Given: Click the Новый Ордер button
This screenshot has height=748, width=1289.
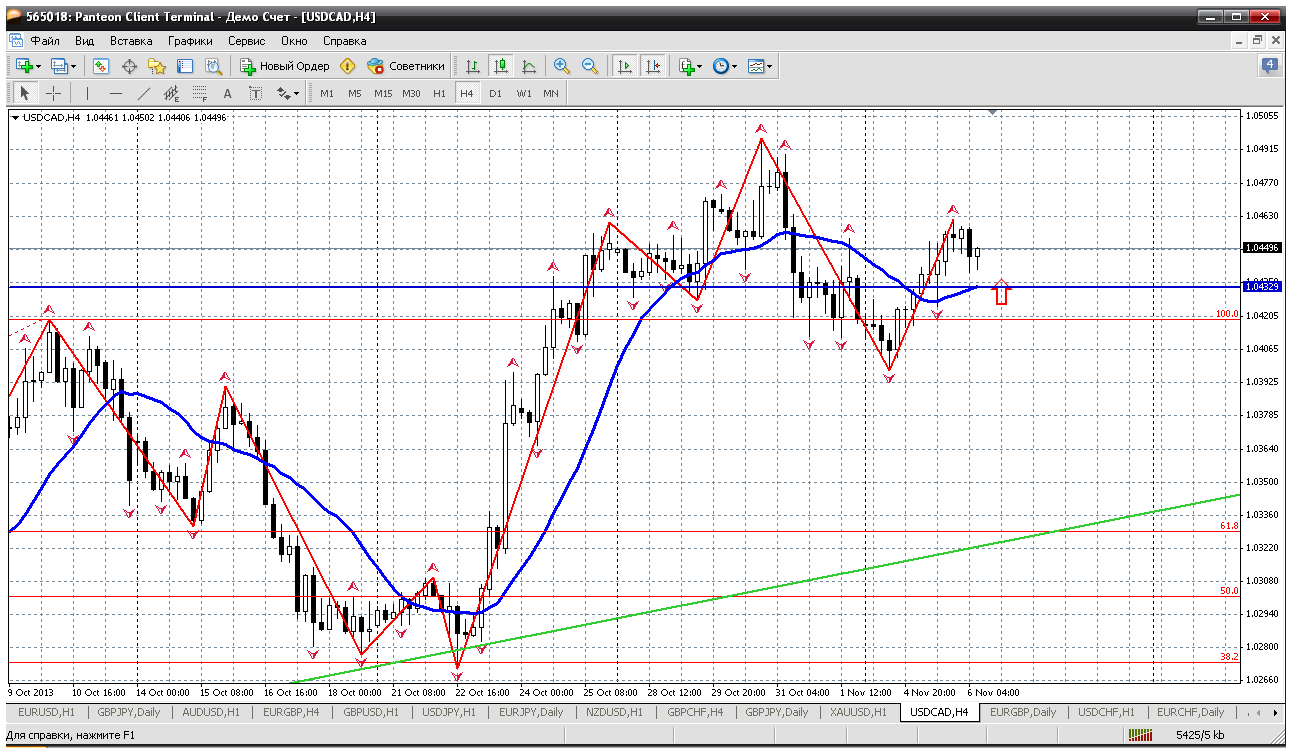Looking at the screenshot, I should coord(285,66).
